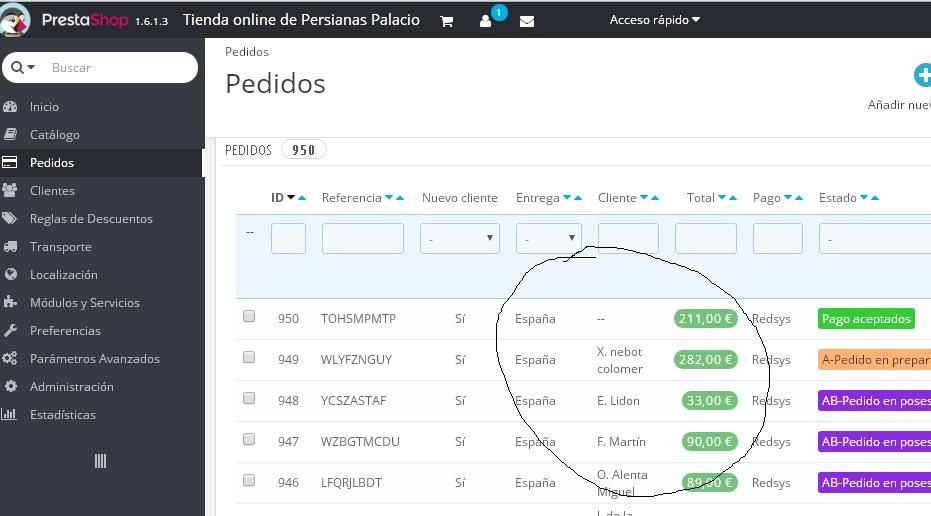
Task: Open the search type dropdown magnifier
Action: 23,67
